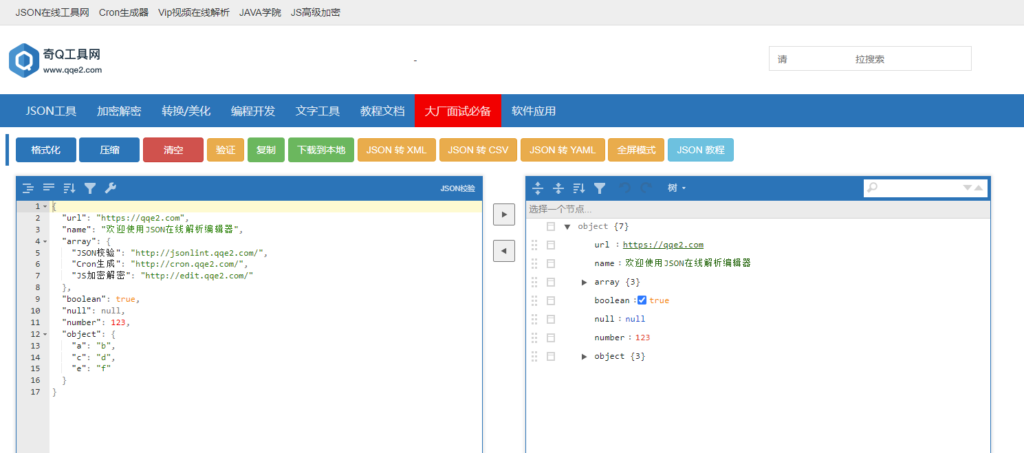Click the JSON 转 XML button
The image size is (1024, 453).
click(396, 150)
